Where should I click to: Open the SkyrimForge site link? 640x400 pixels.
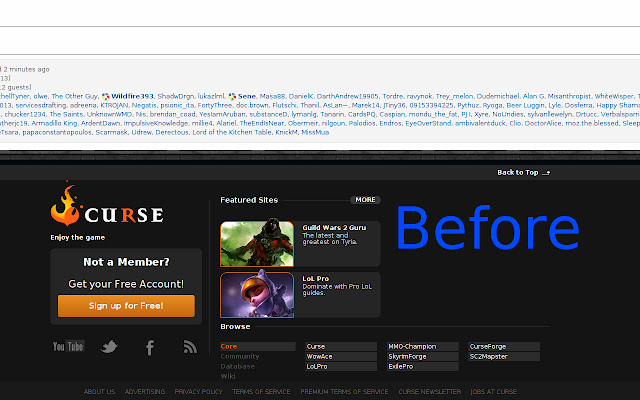click(x=422, y=356)
